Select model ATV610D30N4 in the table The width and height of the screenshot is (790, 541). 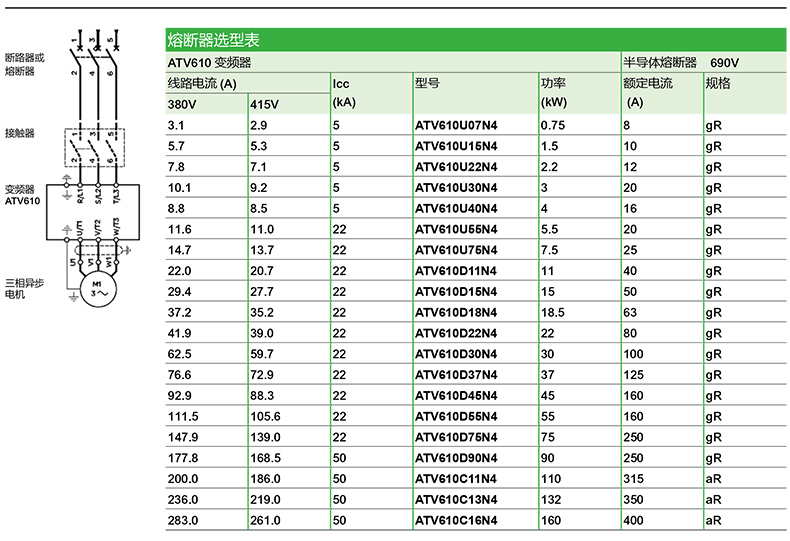[455, 353]
